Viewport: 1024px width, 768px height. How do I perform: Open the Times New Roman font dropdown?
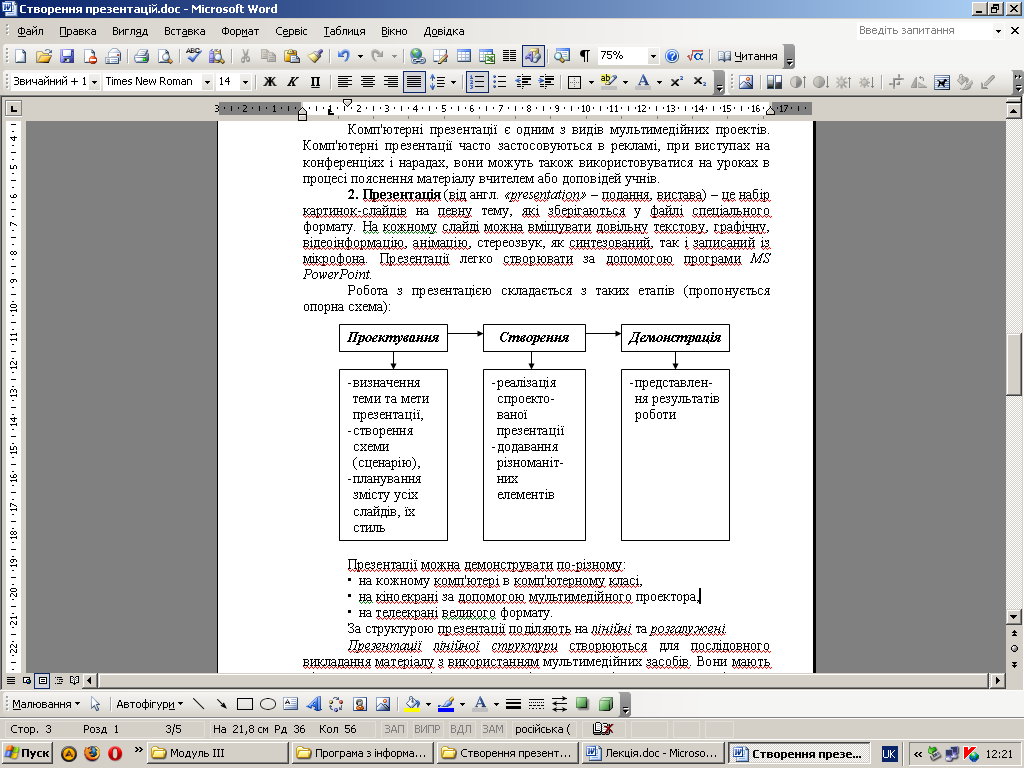[207, 82]
